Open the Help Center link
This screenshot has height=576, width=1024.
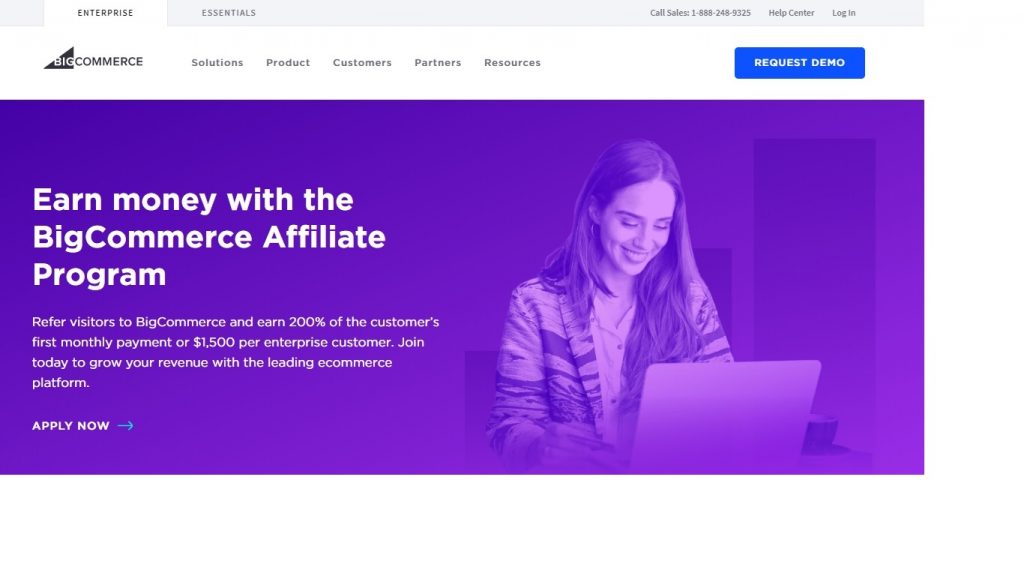coord(791,13)
